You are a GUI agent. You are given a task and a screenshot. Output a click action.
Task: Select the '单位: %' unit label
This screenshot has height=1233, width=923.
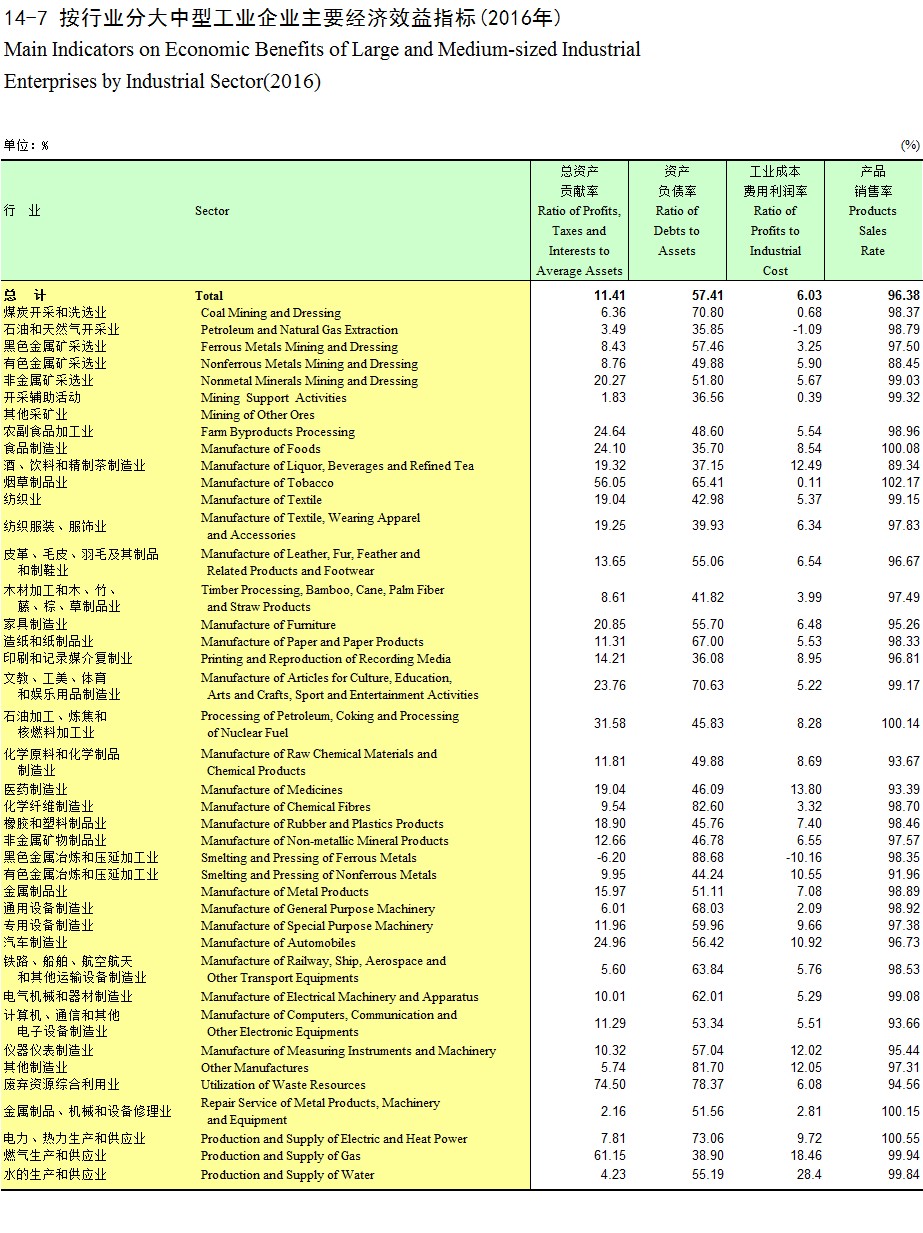(x=26, y=146)
